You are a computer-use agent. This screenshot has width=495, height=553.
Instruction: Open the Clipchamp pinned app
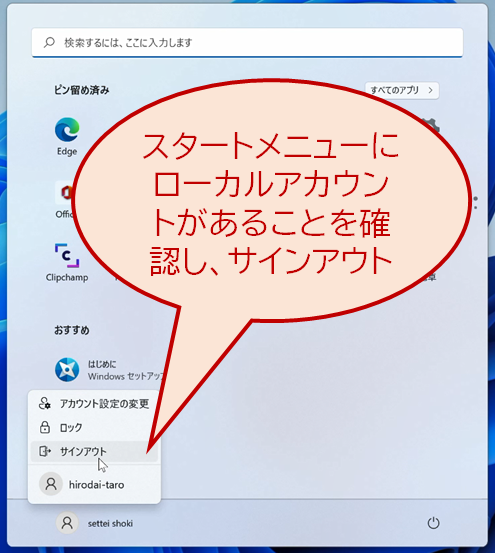click(67, 255)
